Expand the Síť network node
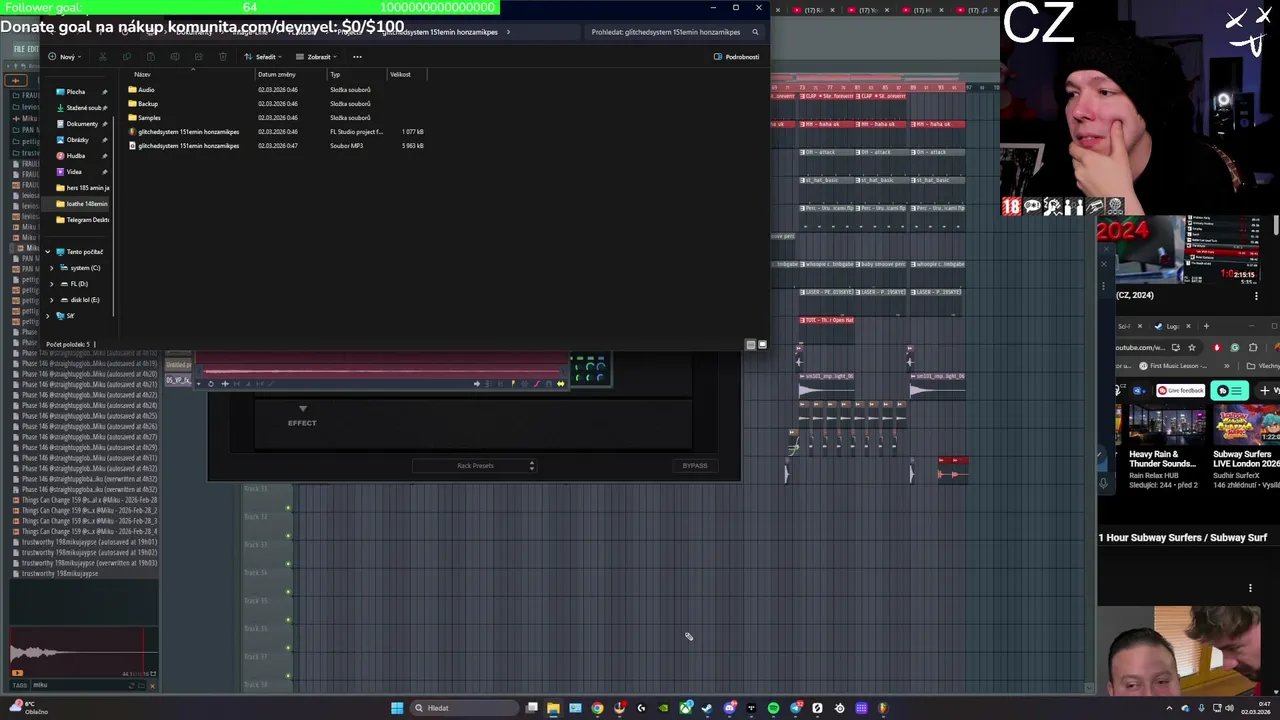Image resolution: width=1280 pixels, height=720 pixels. pyautogui.click(x=47, y=316)
